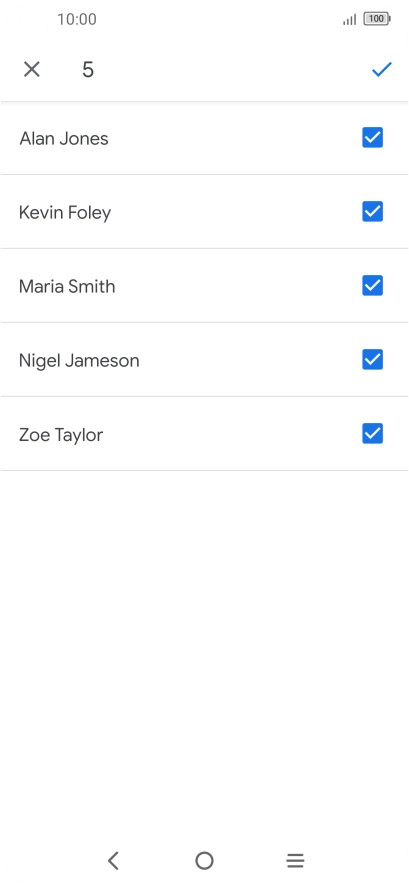
Task: Uncheck the Kevin Foley checkbox
Action: point(373,212)
